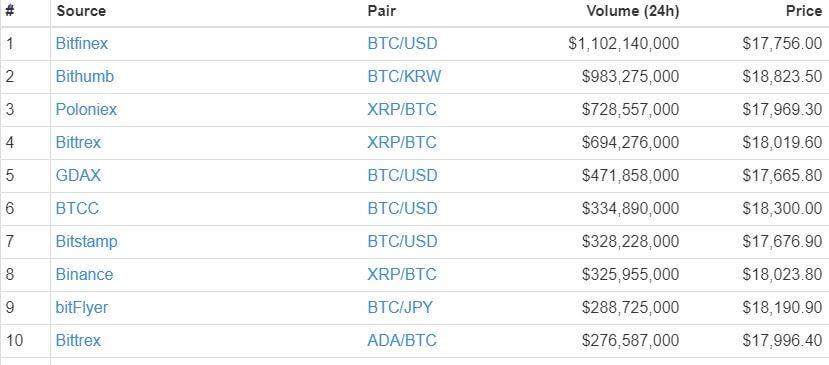Viewport: 829px width, 365px height.
Task: Open the GDAX source link
Action: [78, 175]
